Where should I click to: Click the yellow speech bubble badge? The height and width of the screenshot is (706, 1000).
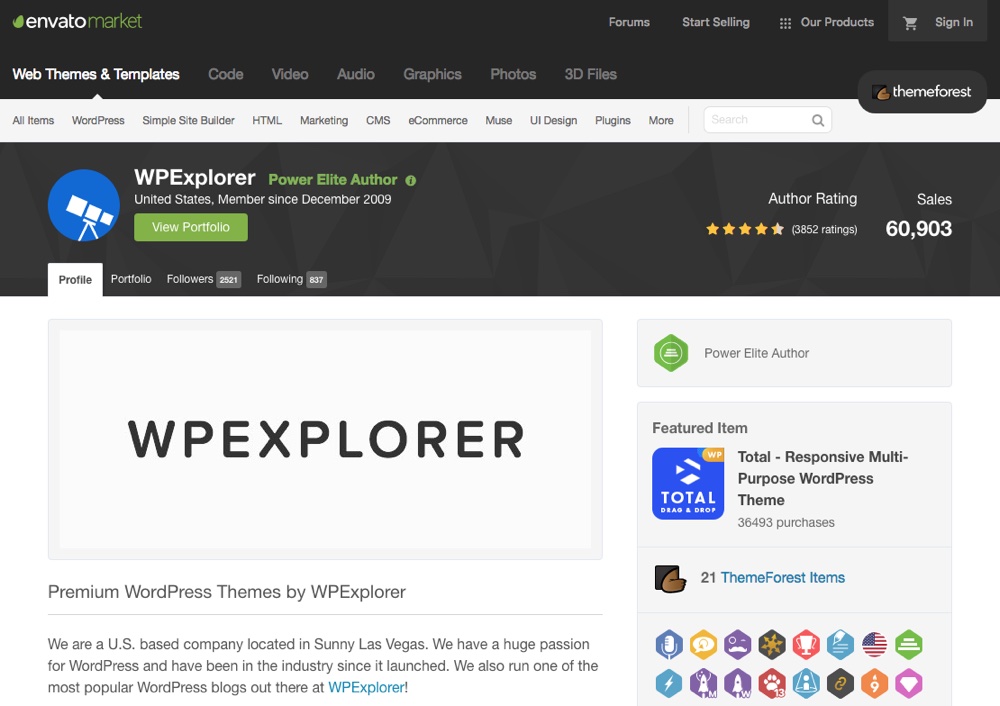tap(703, 644)
